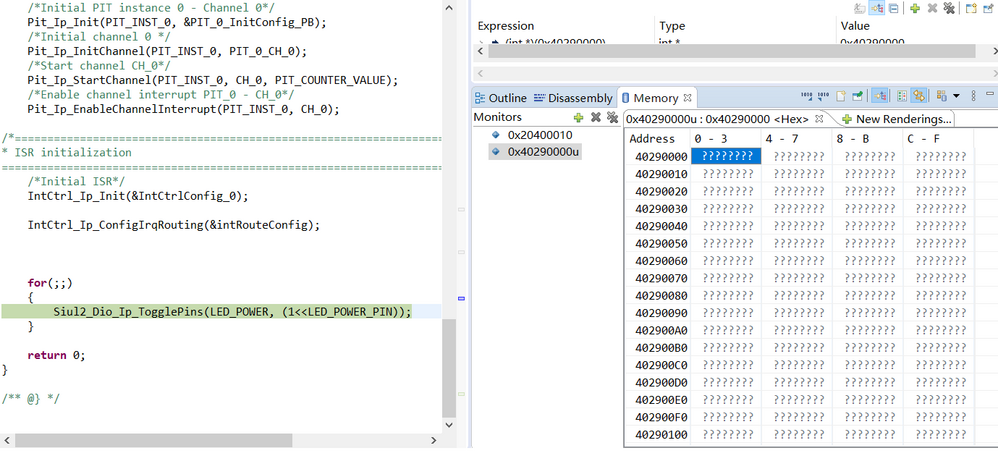Toggle Memory Monitors pane visibility

point(880,95)
